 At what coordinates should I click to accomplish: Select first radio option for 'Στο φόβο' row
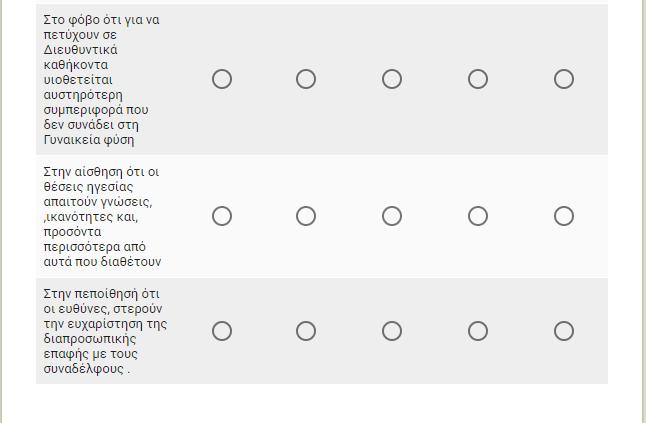[222, 79]
